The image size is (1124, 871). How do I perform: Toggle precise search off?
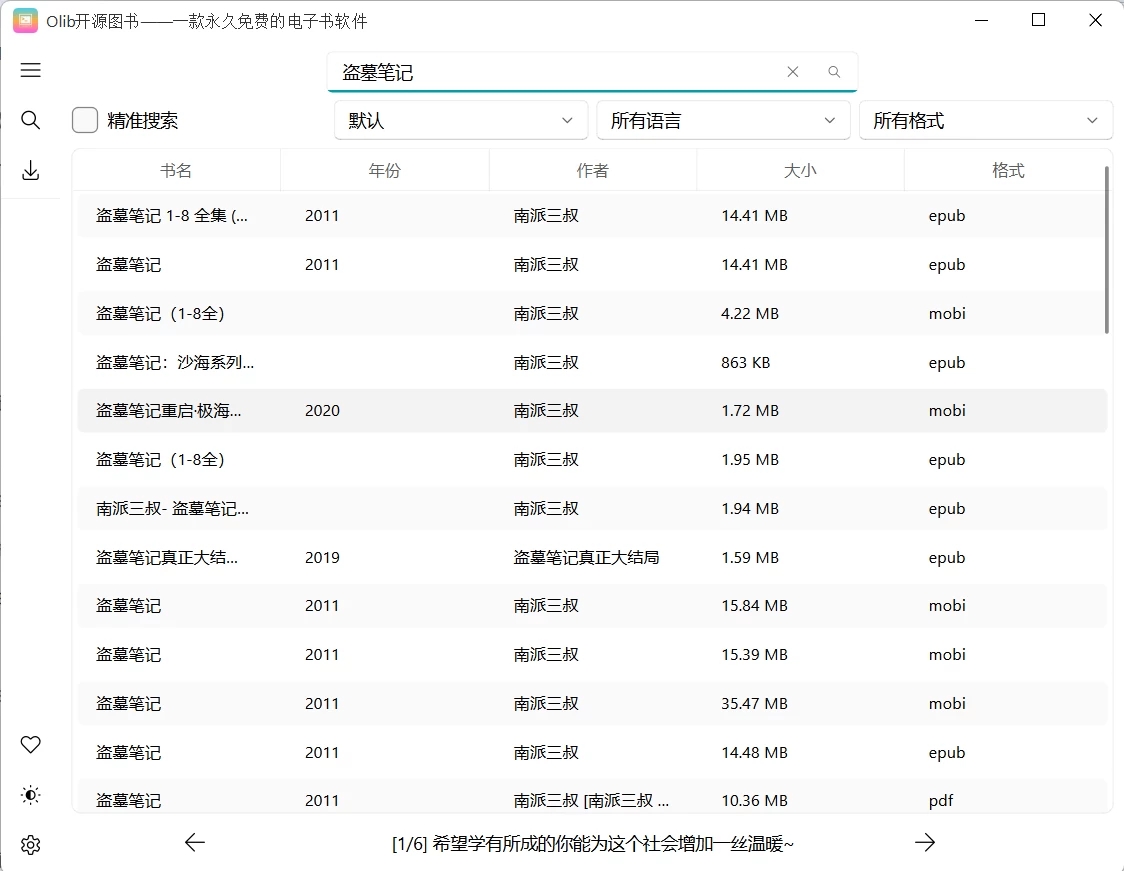click(84, 119)
